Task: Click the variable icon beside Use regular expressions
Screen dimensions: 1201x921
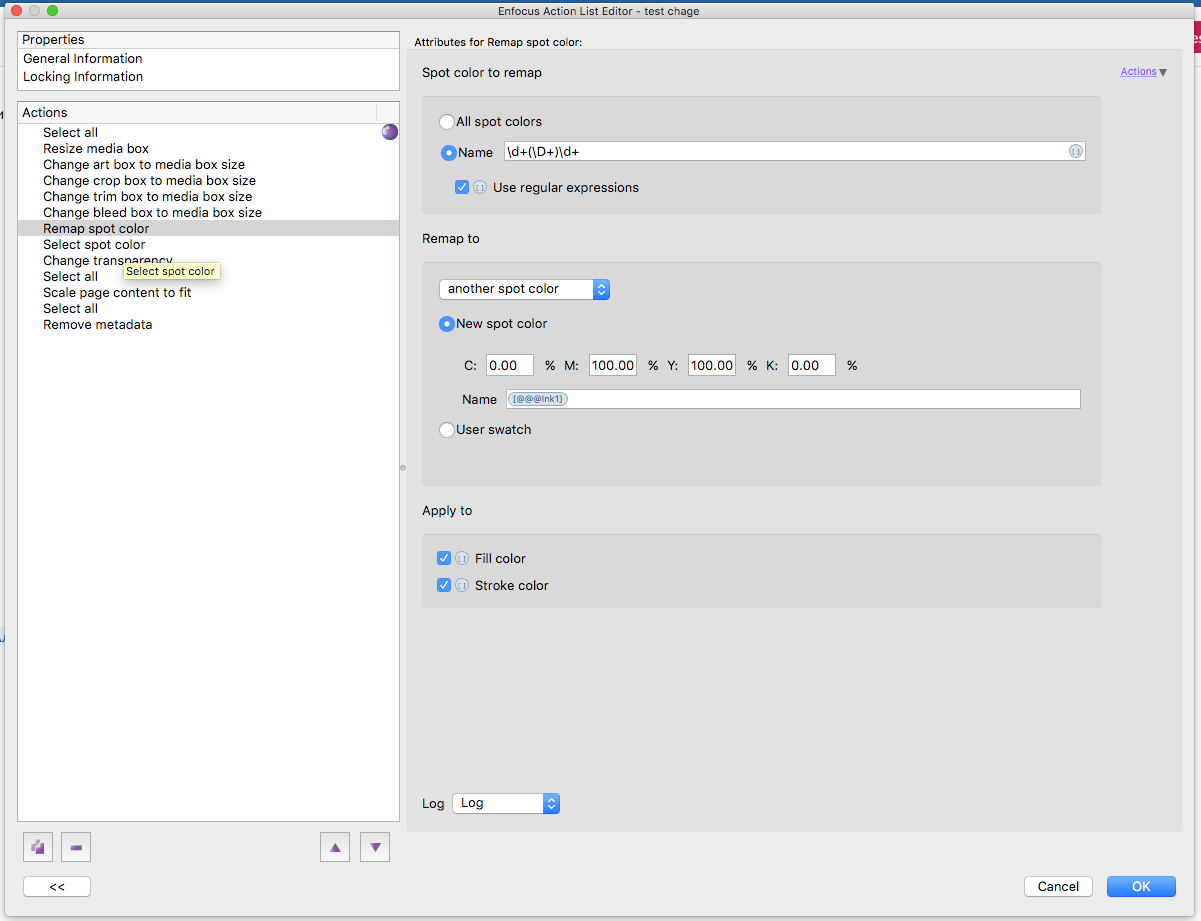Action: click(480, 187)
